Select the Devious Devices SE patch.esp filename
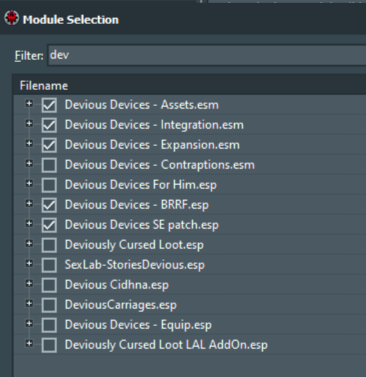 142,225
